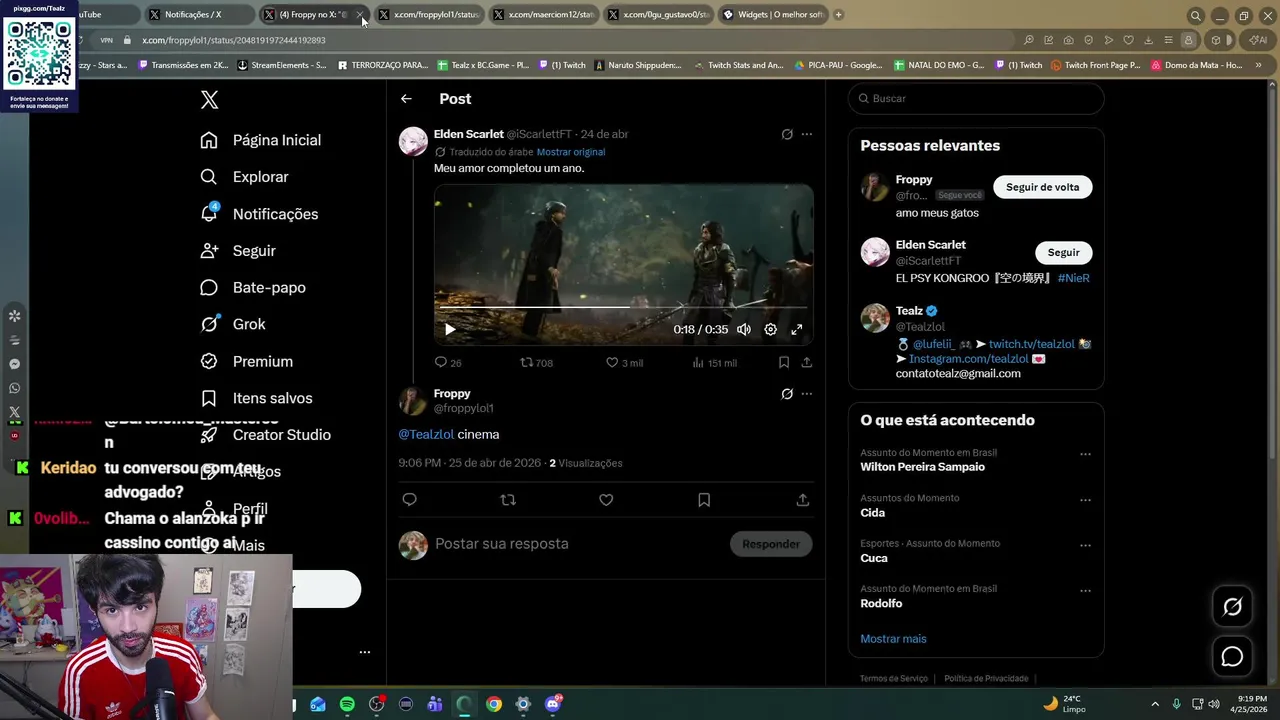Click the Buscar search box
This screenshot has height=720, width=1280.
(x=976, y=99)
